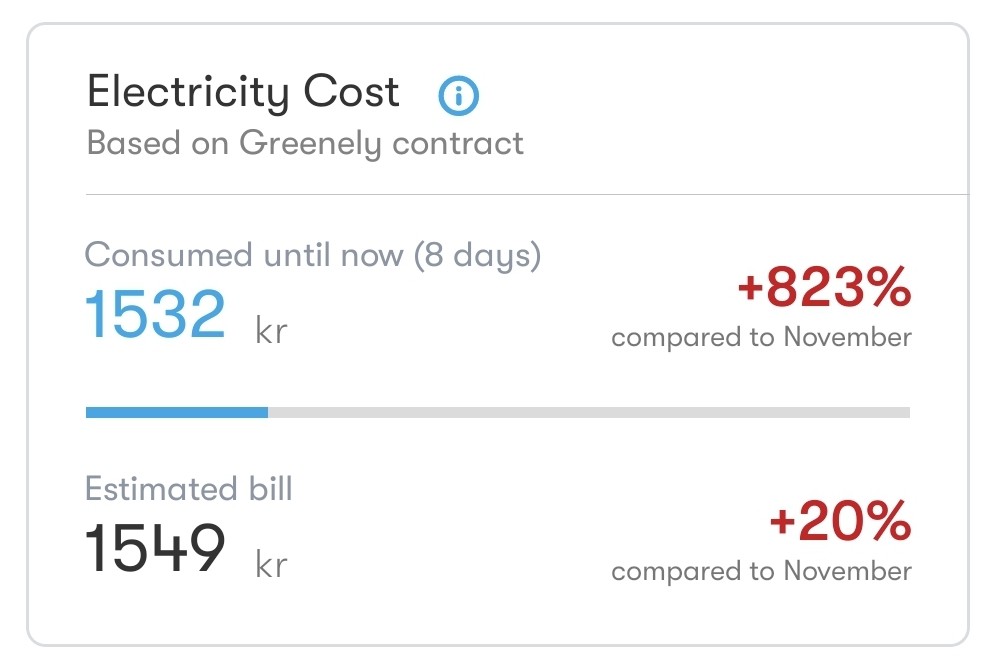Click the gray unfilled part of the progress bar
The width and height of the screenshot is (995, 670).
[588, 412]
